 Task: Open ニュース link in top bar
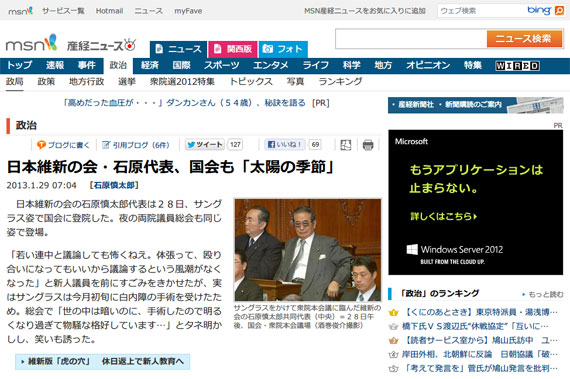coord(149,11)
